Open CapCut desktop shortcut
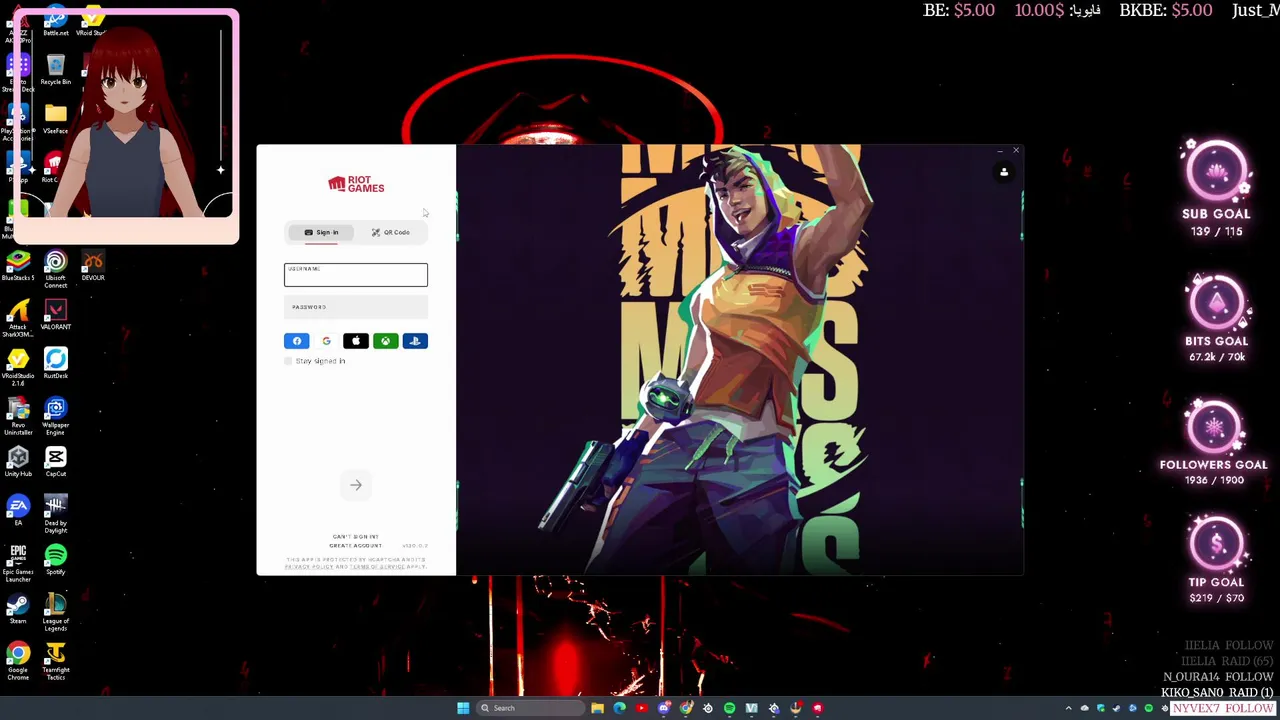 (55, 462)
